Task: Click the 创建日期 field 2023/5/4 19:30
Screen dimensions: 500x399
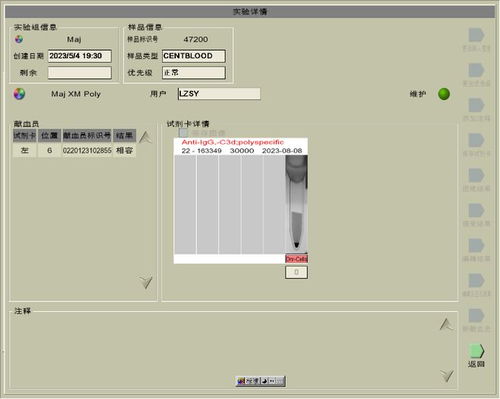Action: [x=80, y=56]
